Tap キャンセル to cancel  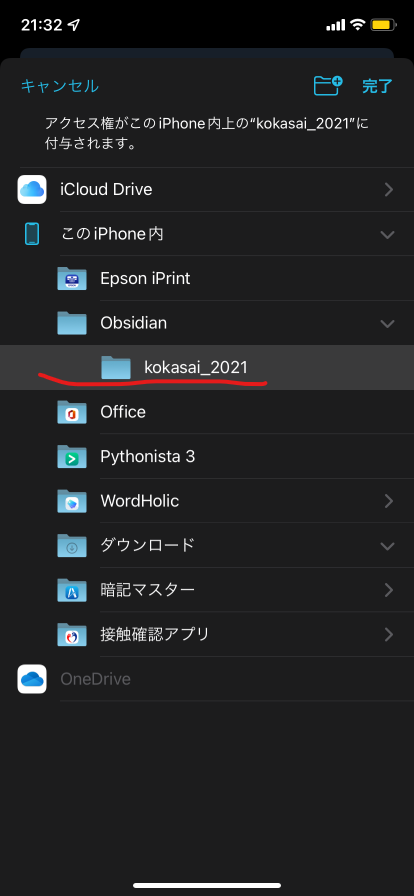[x=59, y=86]
